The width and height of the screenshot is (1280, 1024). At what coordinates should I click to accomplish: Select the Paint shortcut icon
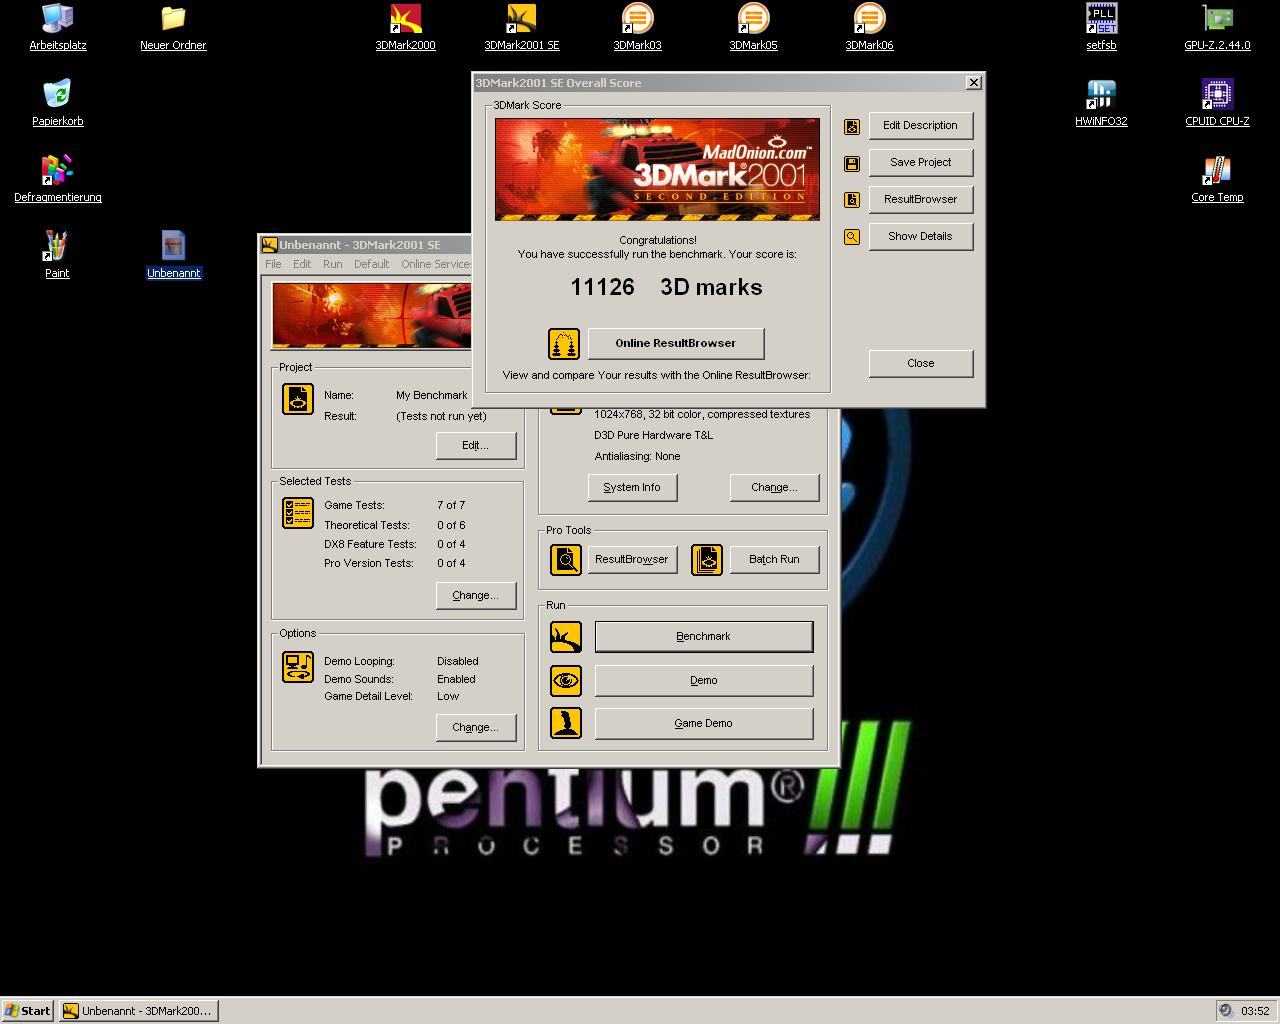57,255
